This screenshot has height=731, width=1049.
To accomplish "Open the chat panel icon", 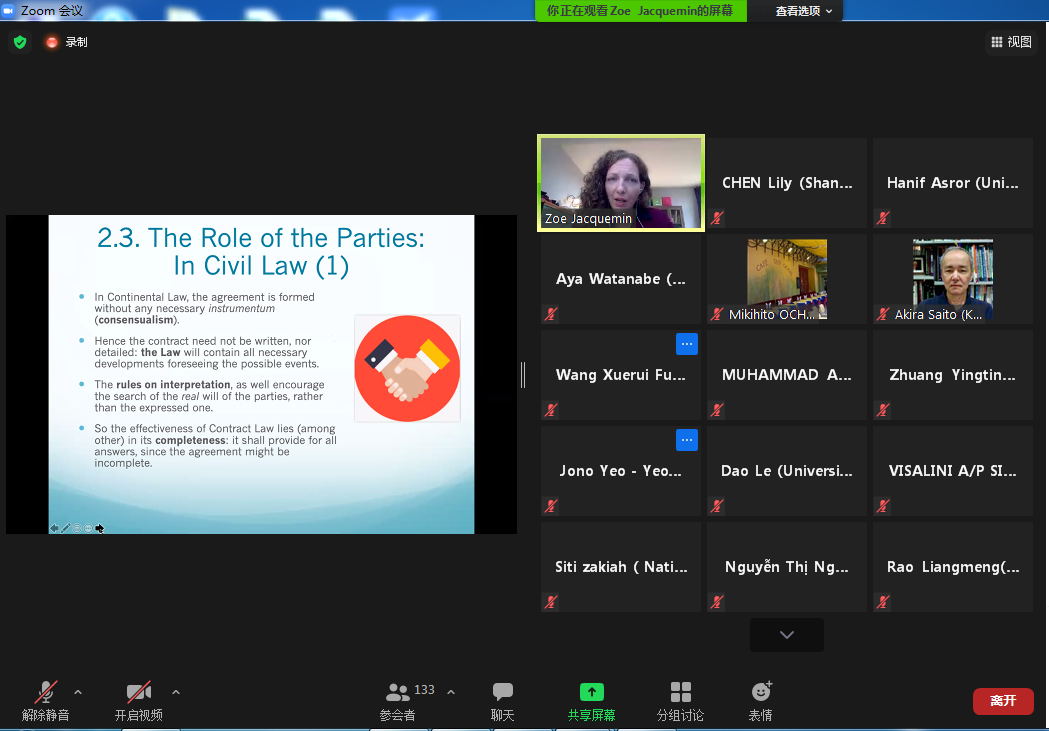I will [503, 693].
